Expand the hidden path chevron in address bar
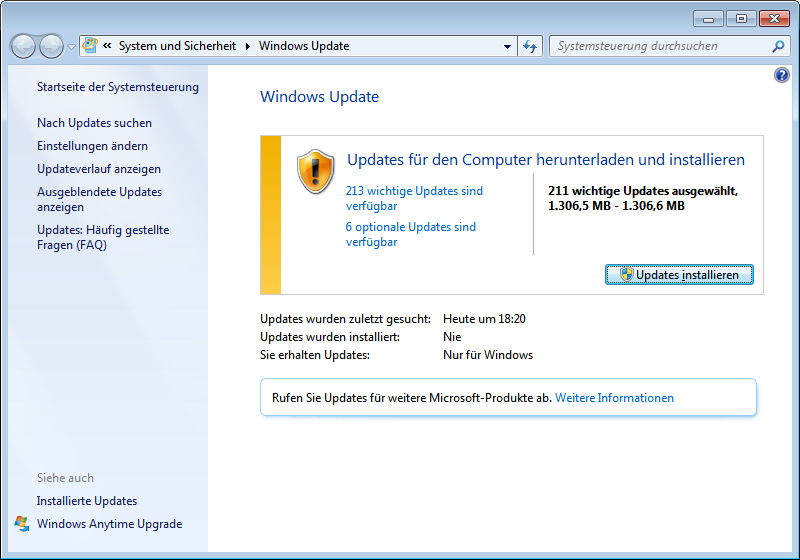 107,46
